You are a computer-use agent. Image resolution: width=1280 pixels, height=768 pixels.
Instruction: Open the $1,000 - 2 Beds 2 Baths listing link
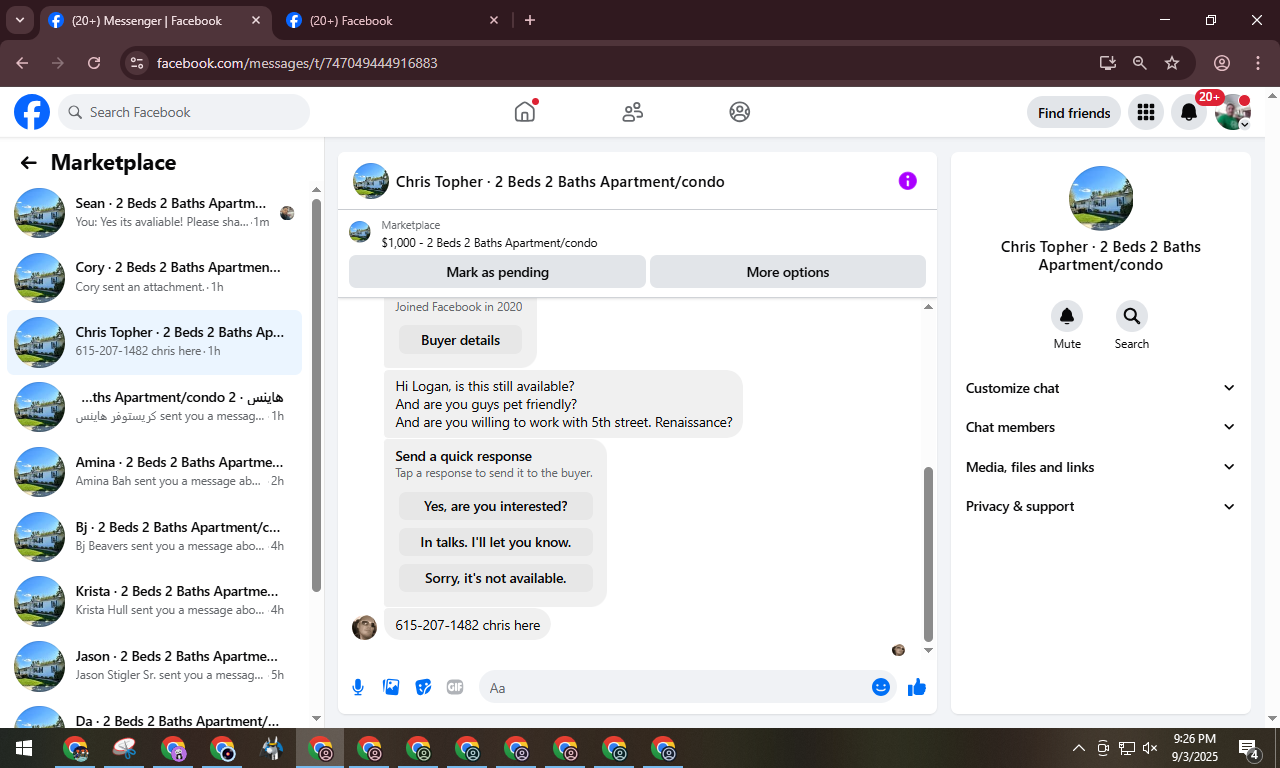489,243
